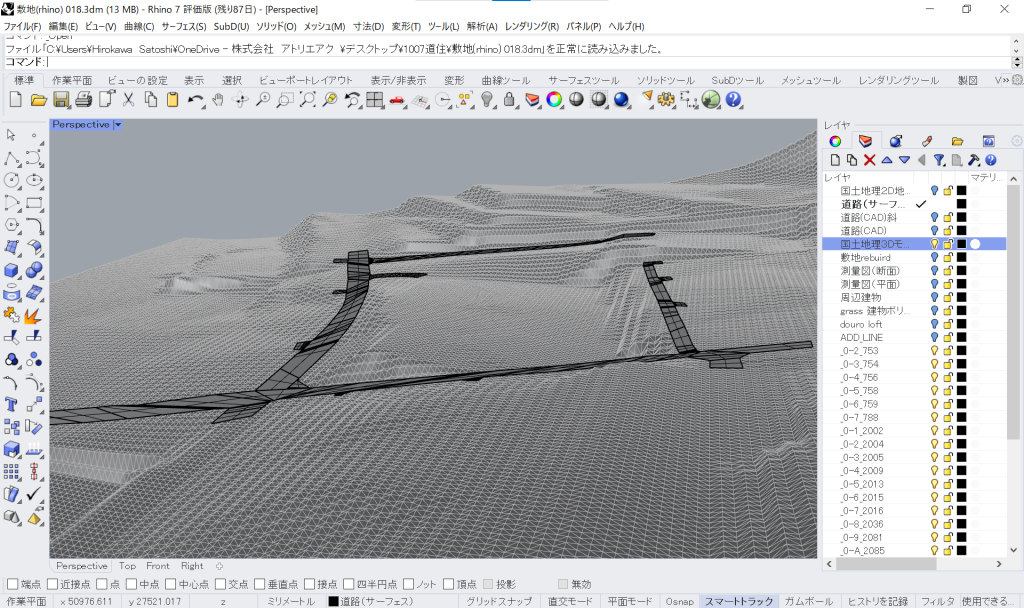
Task: Click the blue Render sphere icon
Action: [622, 100]
